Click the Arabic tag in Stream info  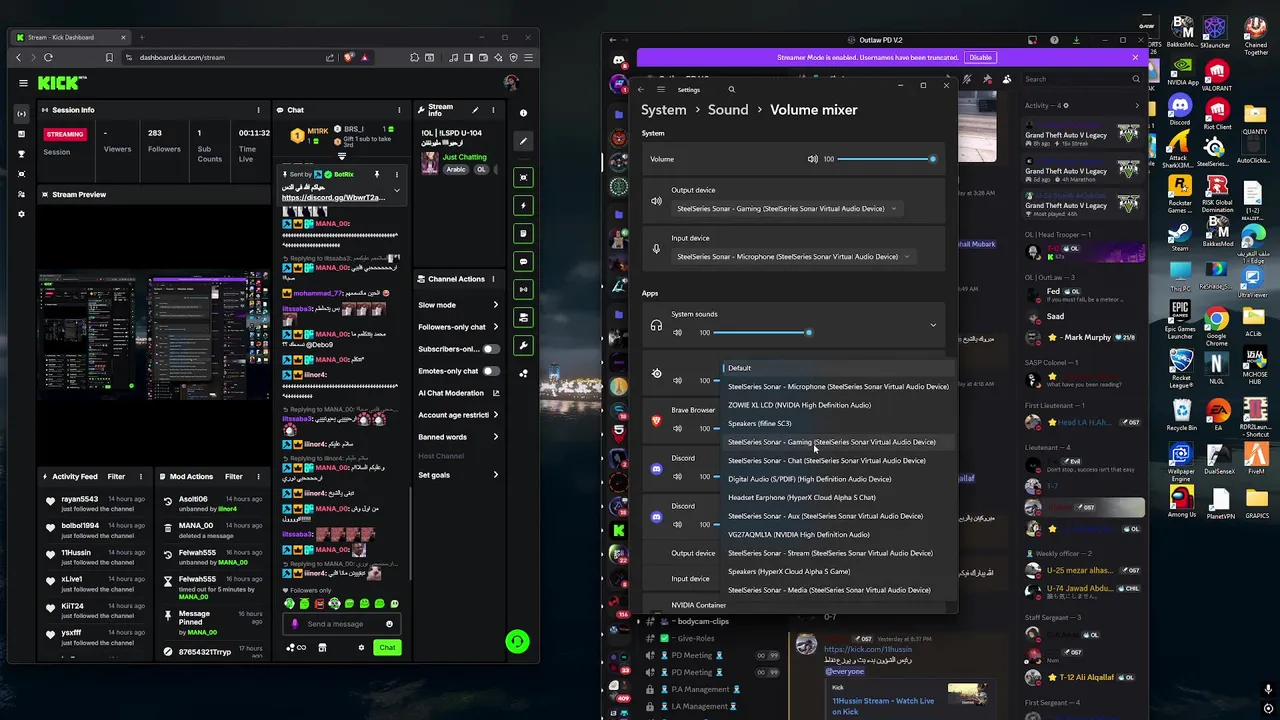pos(455,170)
